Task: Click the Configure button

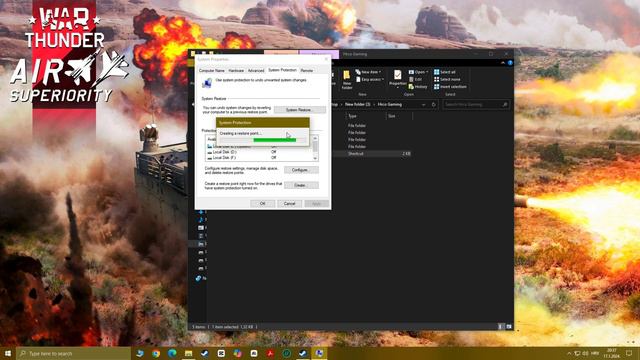Action: 301,170
